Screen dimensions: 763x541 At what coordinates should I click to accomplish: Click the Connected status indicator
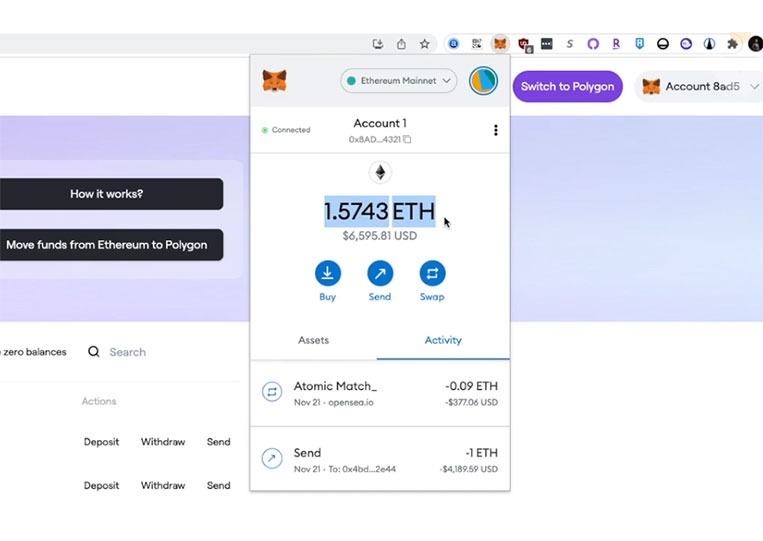coord(286,130)
